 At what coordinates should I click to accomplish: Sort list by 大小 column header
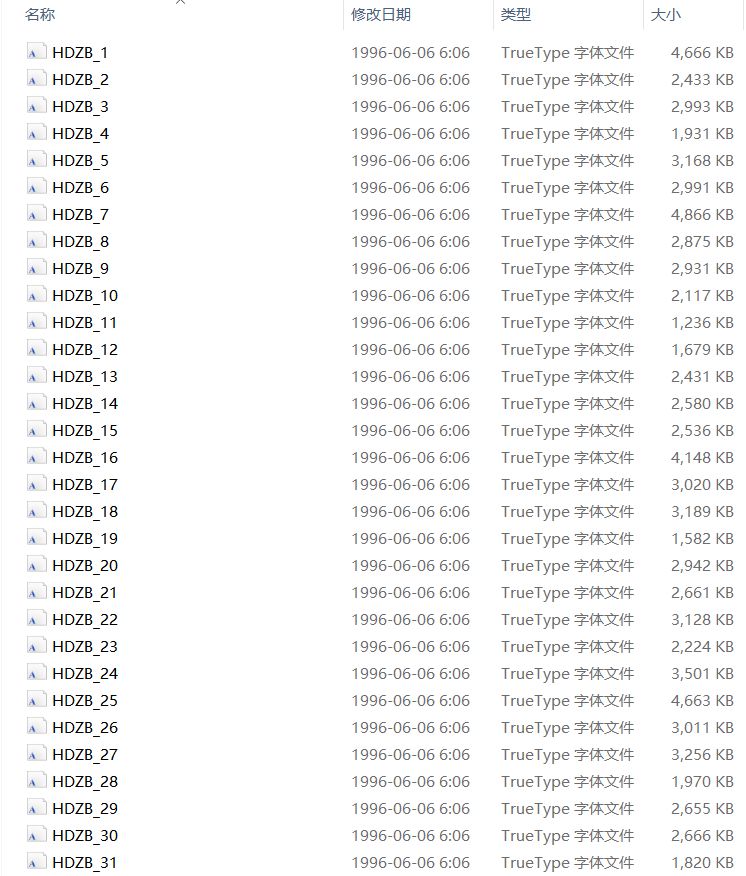click(x=666, y=15)
